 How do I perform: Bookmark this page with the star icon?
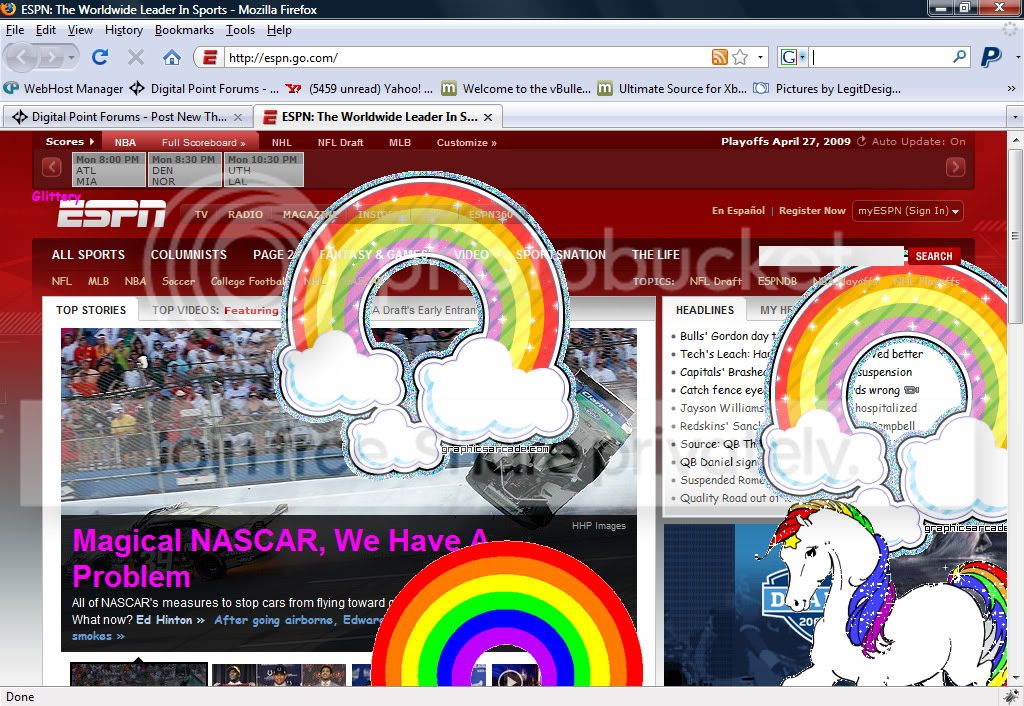tap(740, 57)
